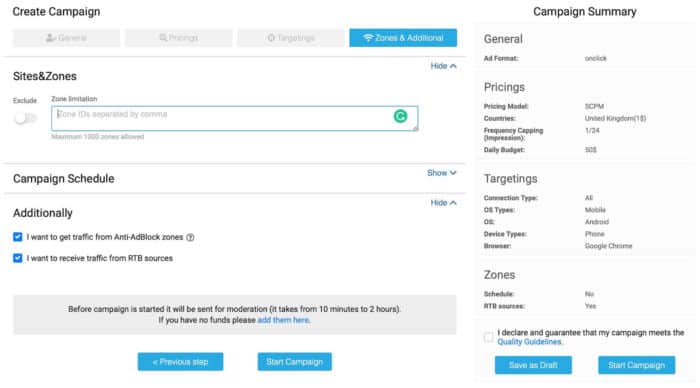The width and height of the screenshot is (700, 388).
Task: Click the target icon on Targetings tab
Action: (x=271, y=38)
